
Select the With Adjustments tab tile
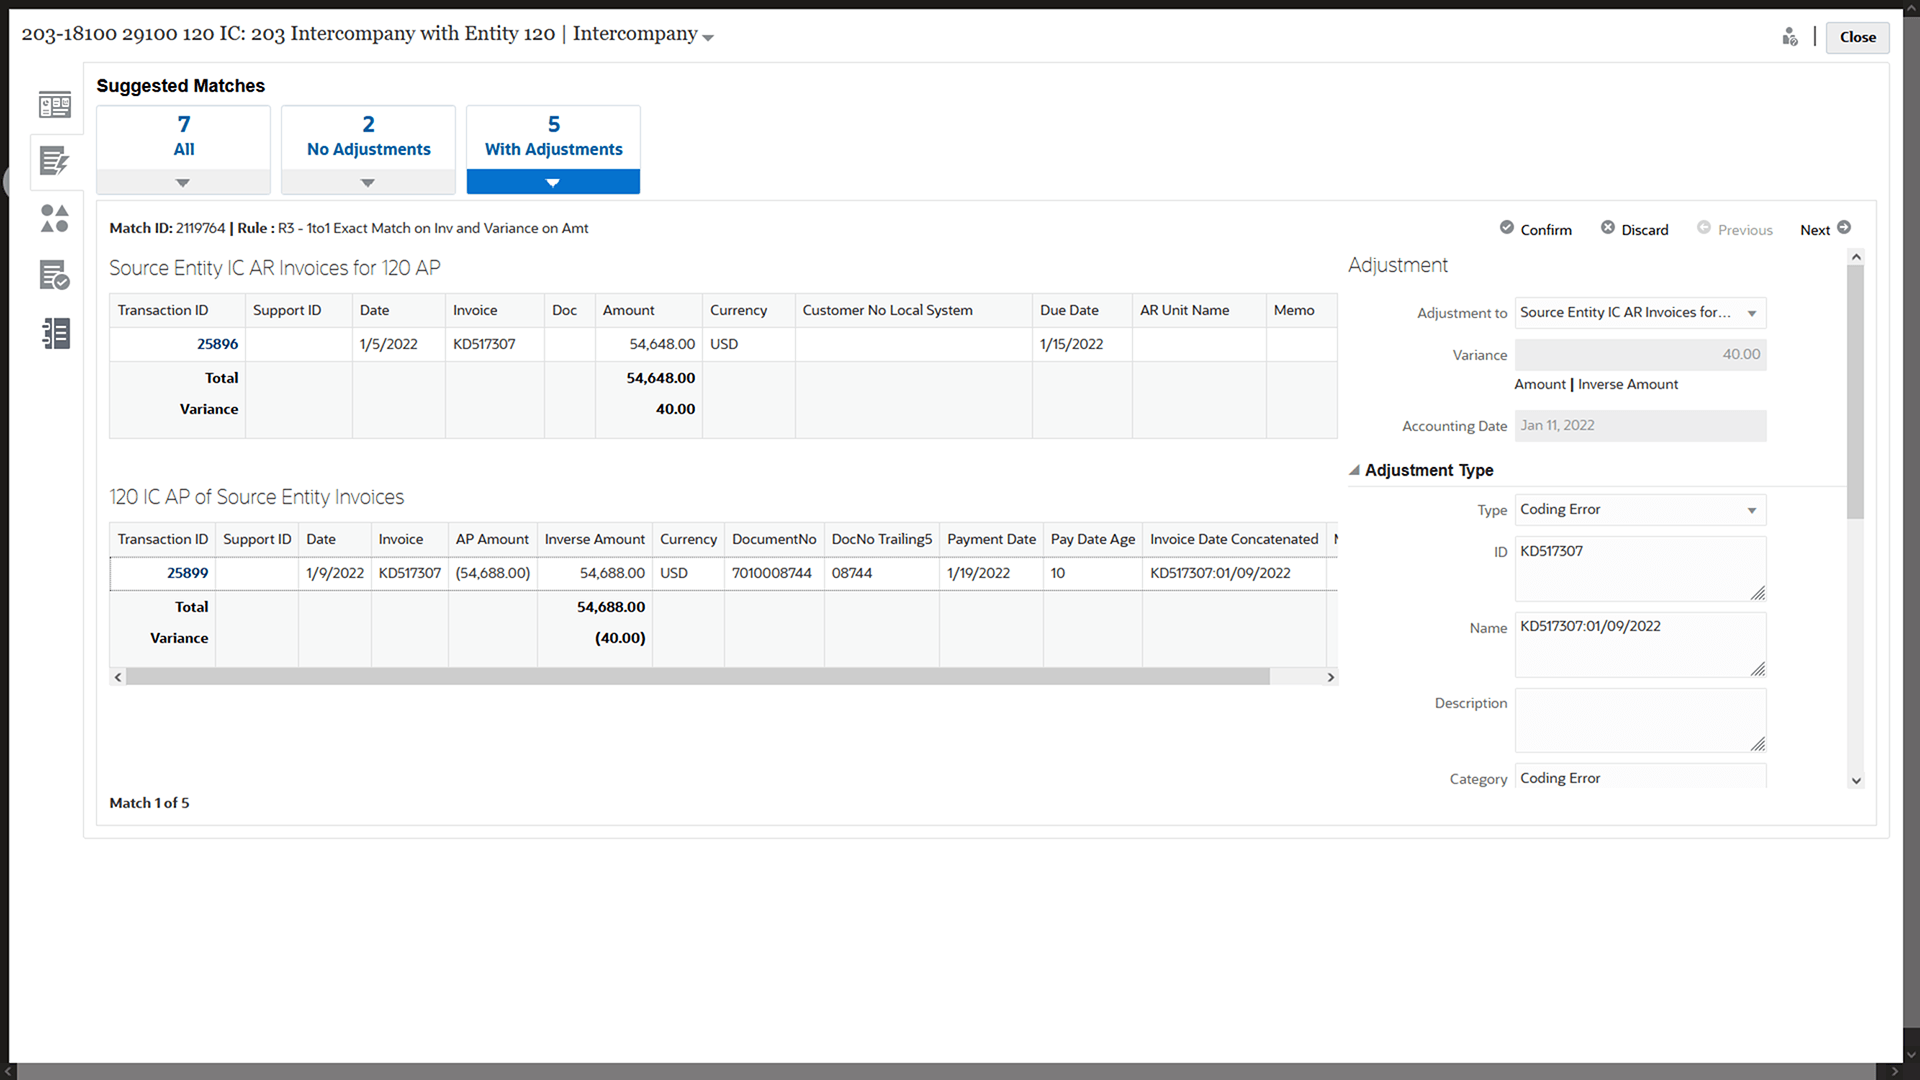tap(553, 138)
